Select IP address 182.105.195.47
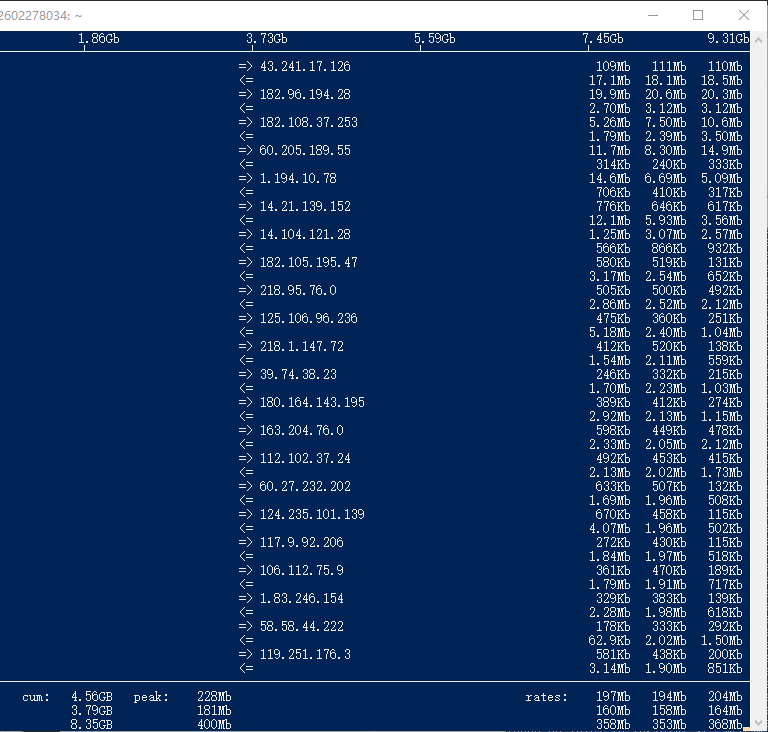 click(x=309, y=262)
